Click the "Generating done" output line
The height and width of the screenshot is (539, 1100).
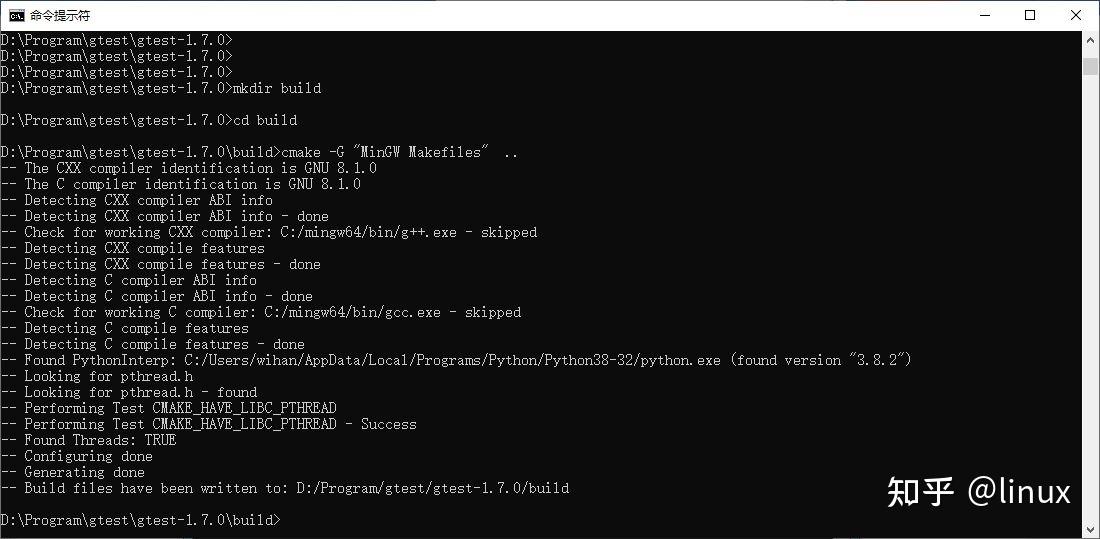tap(84, 472)
